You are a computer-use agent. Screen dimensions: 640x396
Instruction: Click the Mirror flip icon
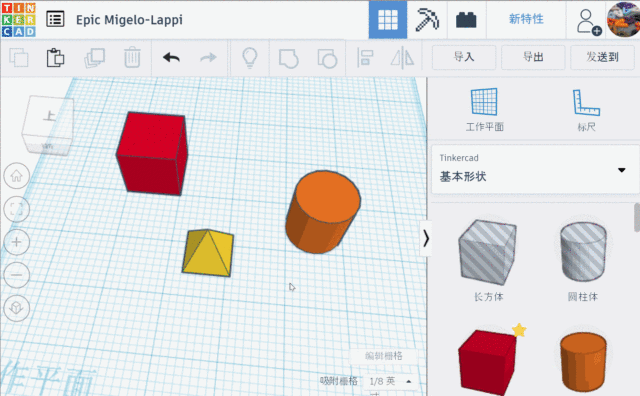coord(402,58)
